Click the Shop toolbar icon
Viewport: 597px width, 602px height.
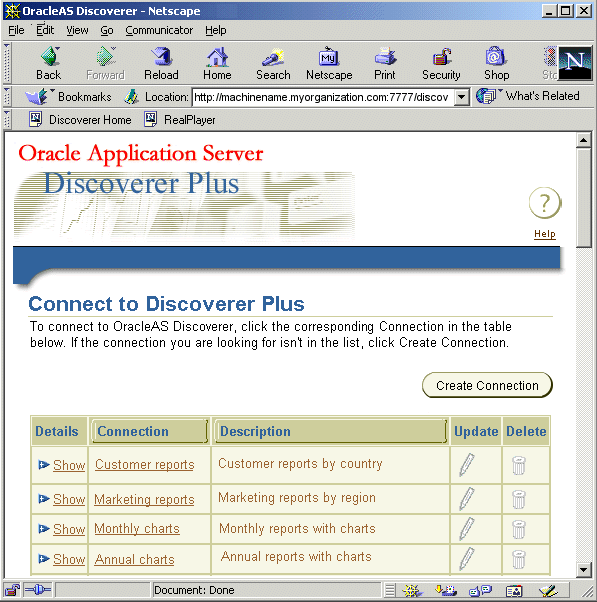[x=496, y=63]
